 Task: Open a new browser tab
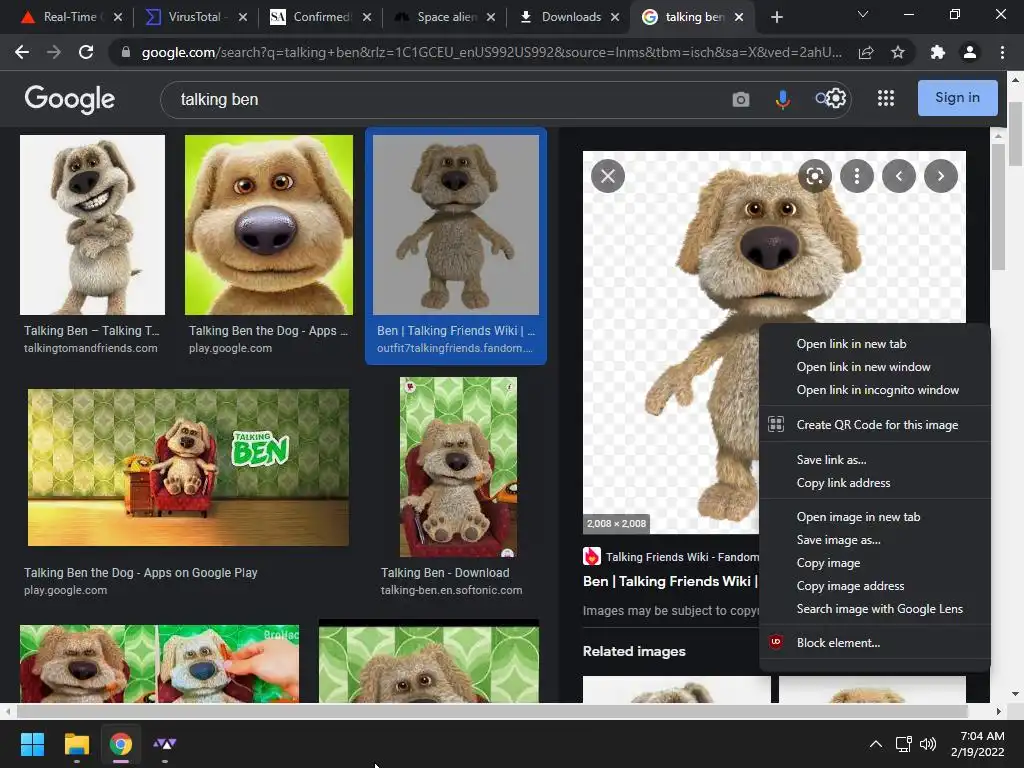point(776,17)
